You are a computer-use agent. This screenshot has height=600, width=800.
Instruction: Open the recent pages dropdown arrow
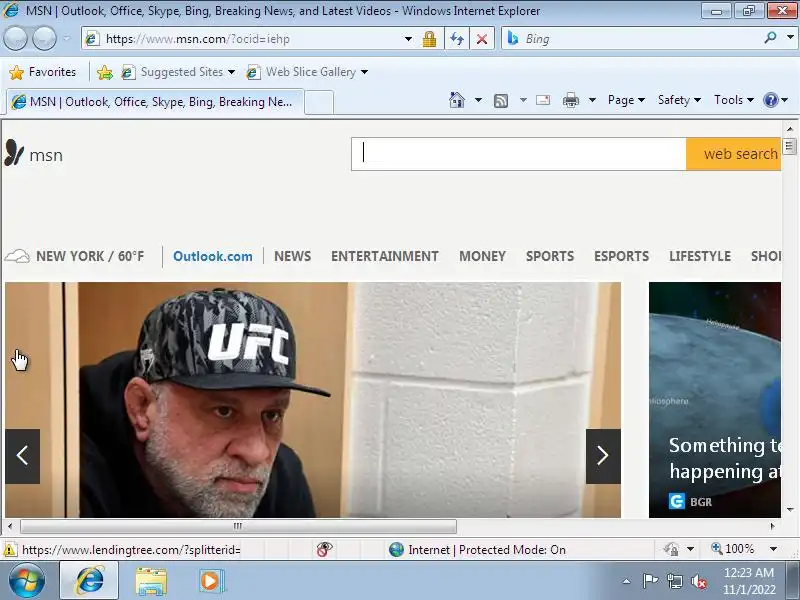pyautogui.click(x=67, y=38)
